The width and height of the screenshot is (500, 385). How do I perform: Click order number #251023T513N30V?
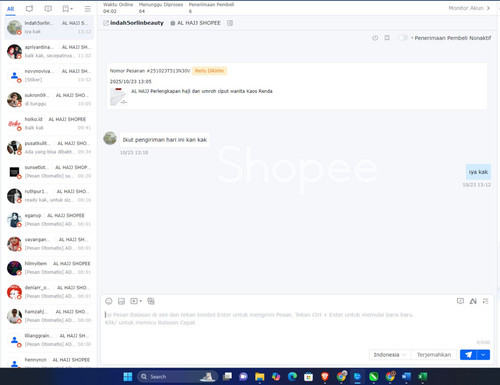click(168, 71)
